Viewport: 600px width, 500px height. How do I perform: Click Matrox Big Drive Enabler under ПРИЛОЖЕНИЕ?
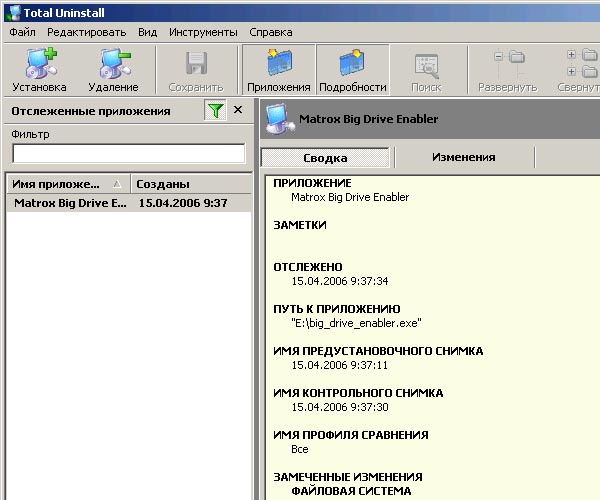(350, 197)
